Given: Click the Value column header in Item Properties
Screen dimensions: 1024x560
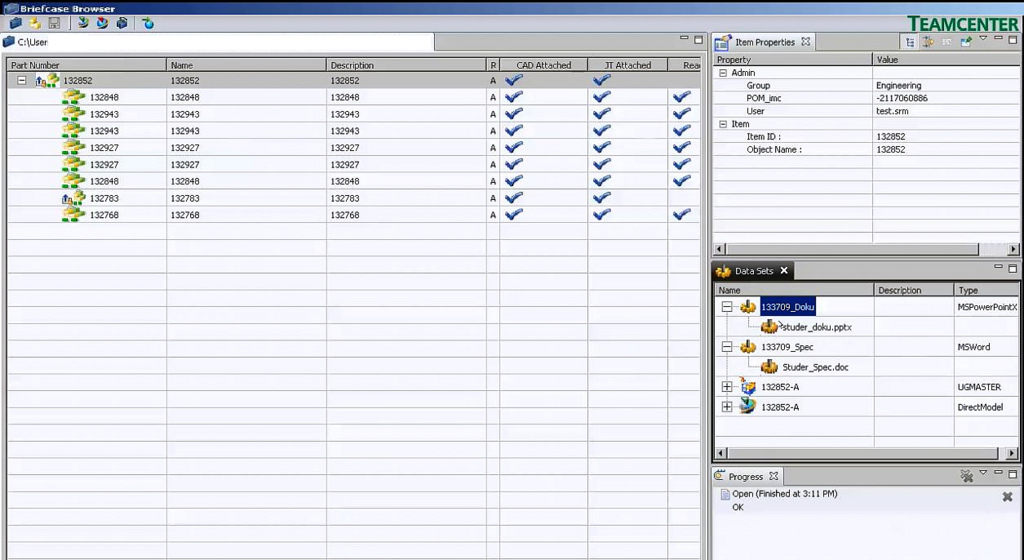Looking at the screenshot, I should point(945,59).
